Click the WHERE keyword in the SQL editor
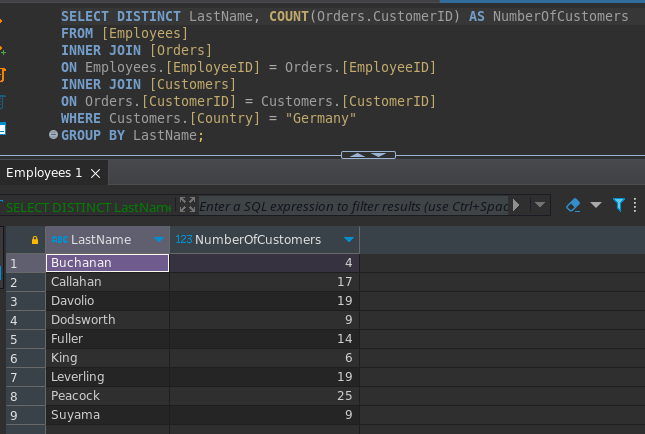This screenshot has height=434, width=645. pos(81,118)
